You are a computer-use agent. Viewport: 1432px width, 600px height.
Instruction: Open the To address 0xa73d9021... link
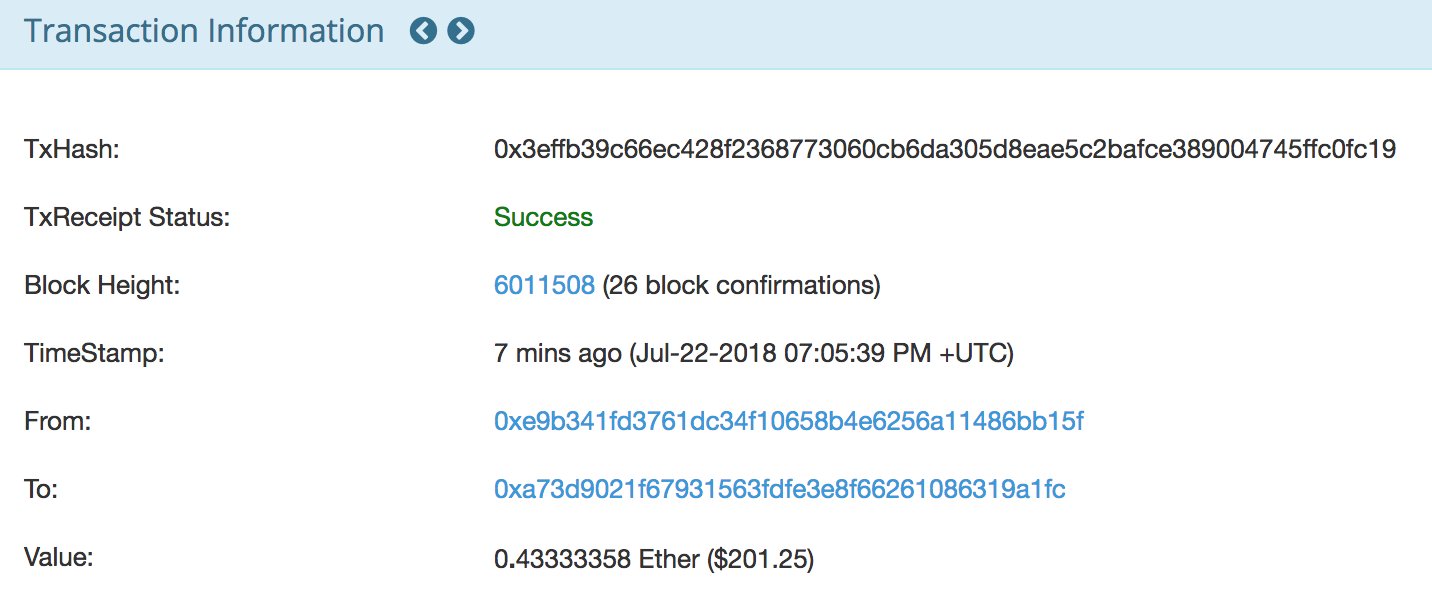click(780, 490)
